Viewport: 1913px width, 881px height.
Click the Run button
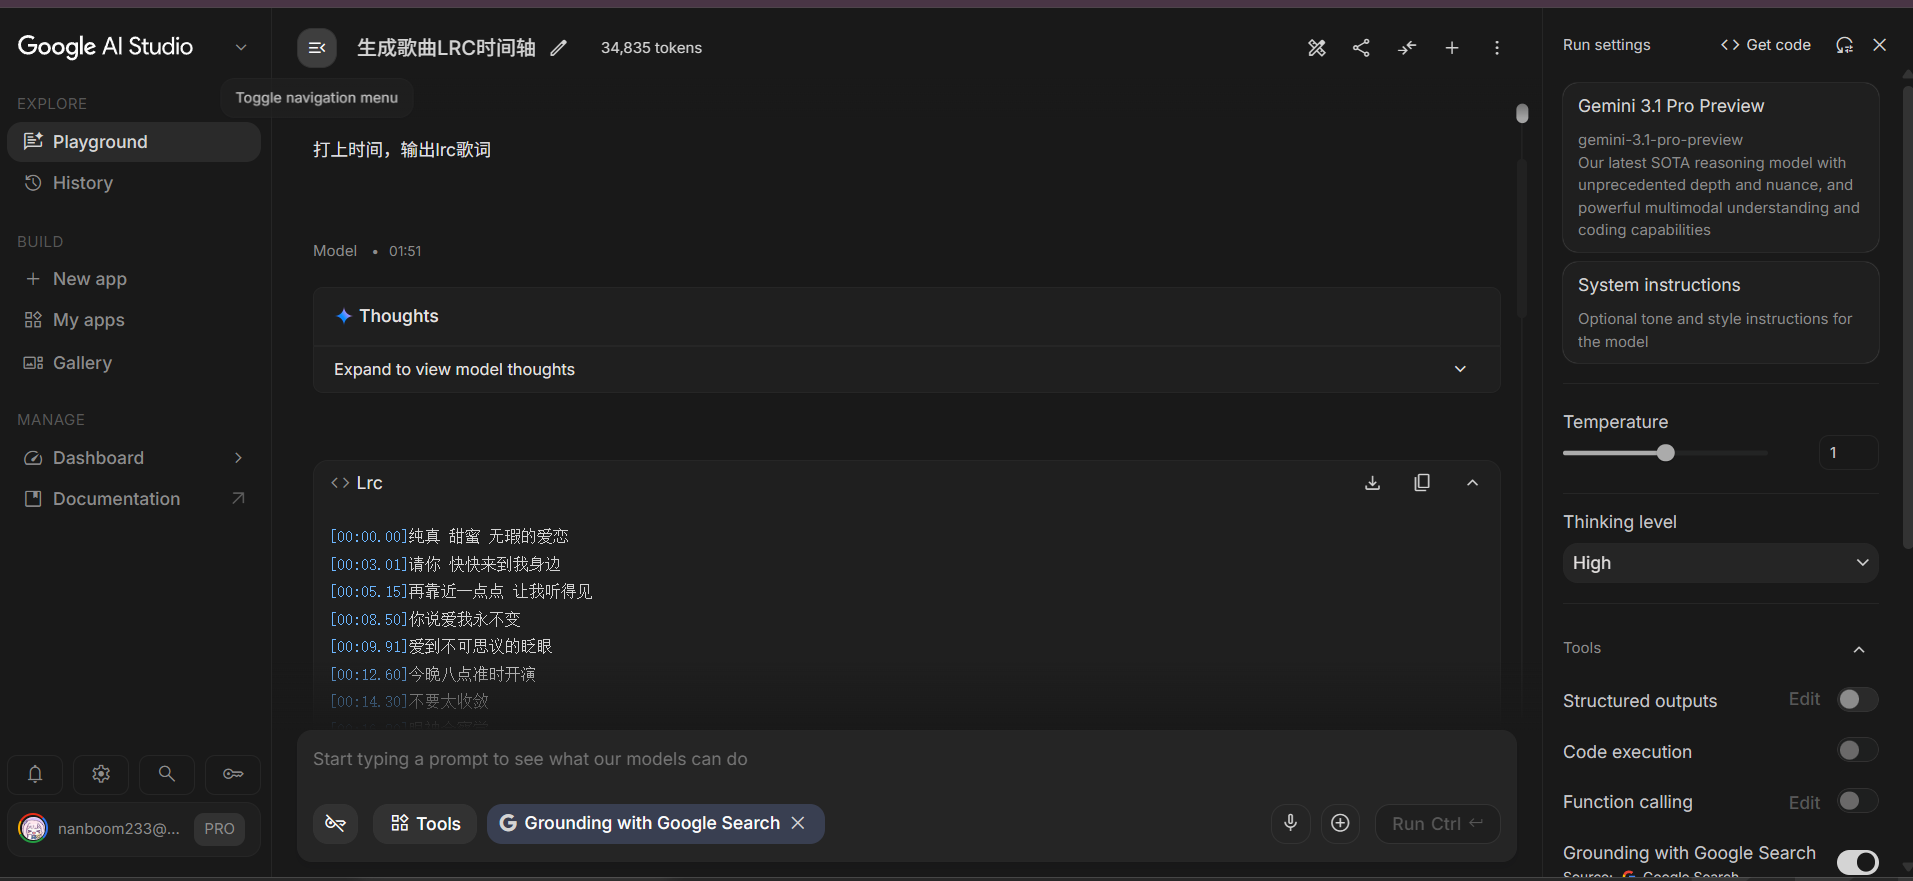1437,824
